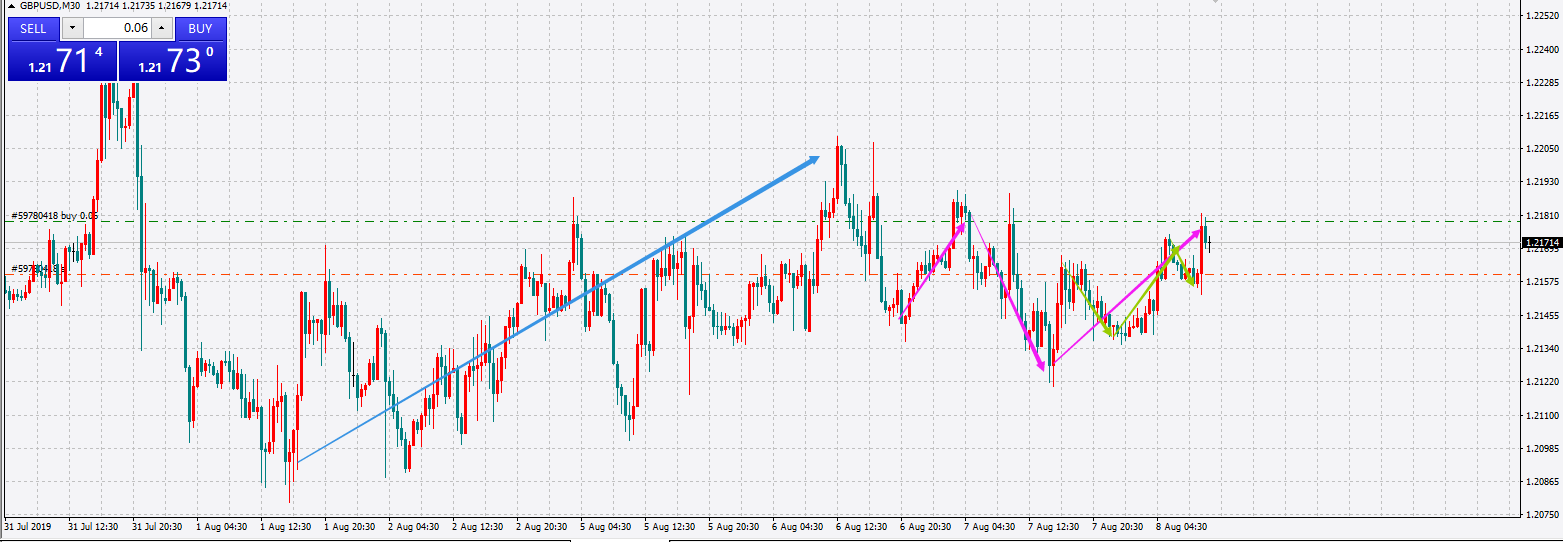Screen dimensions: 1563x542
Task: Click the 1.22050 price scale label
Action: point(1544,149)
